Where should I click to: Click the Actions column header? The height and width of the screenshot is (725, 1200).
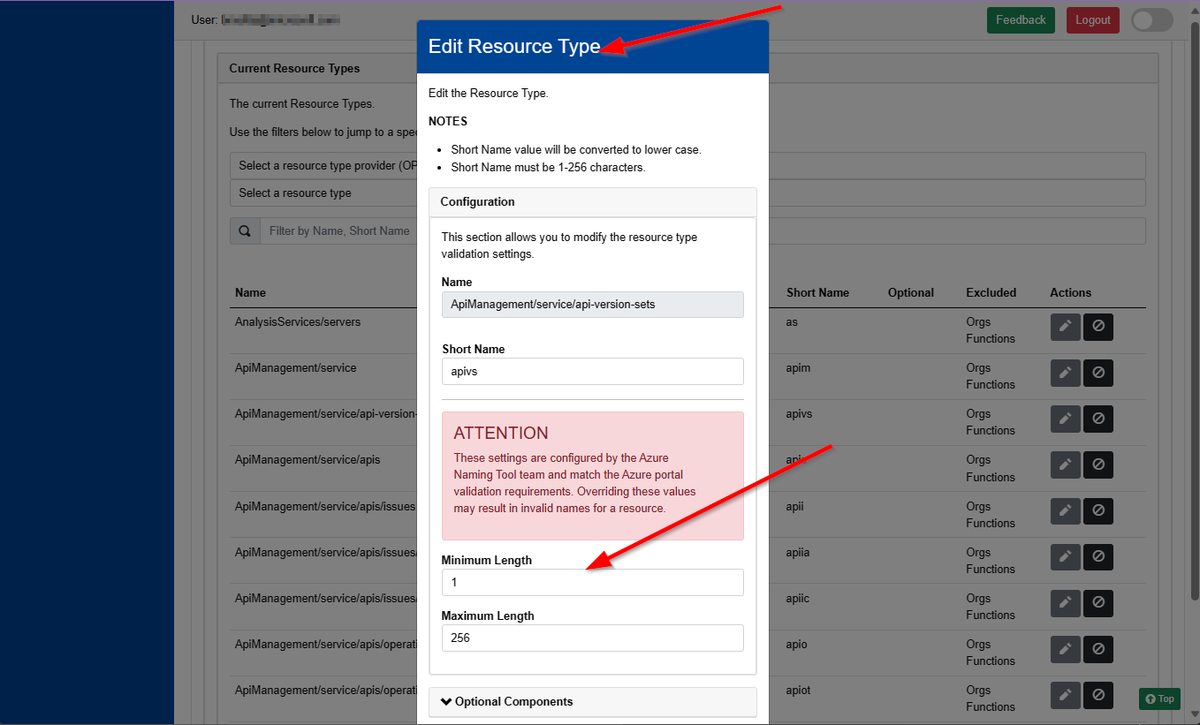click(x=1070, y=293)
